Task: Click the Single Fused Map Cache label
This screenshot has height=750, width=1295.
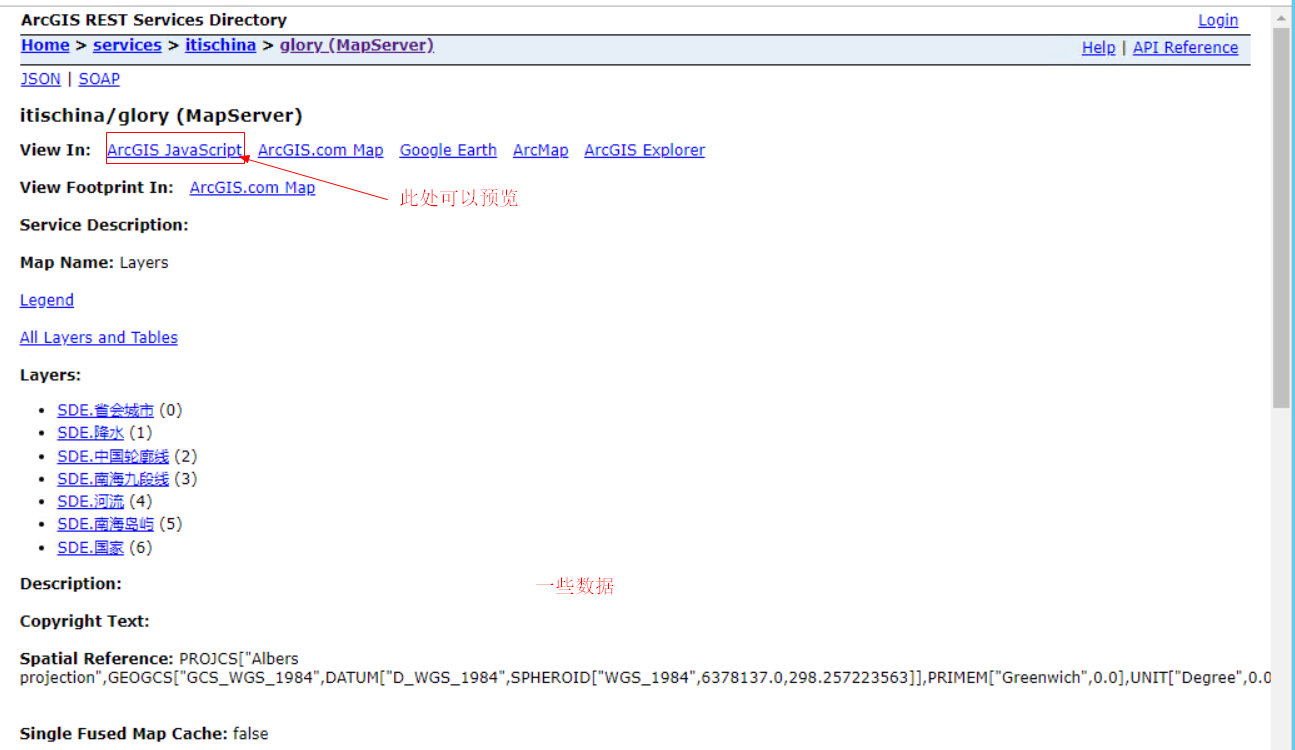Action: [x=124, y=734]
